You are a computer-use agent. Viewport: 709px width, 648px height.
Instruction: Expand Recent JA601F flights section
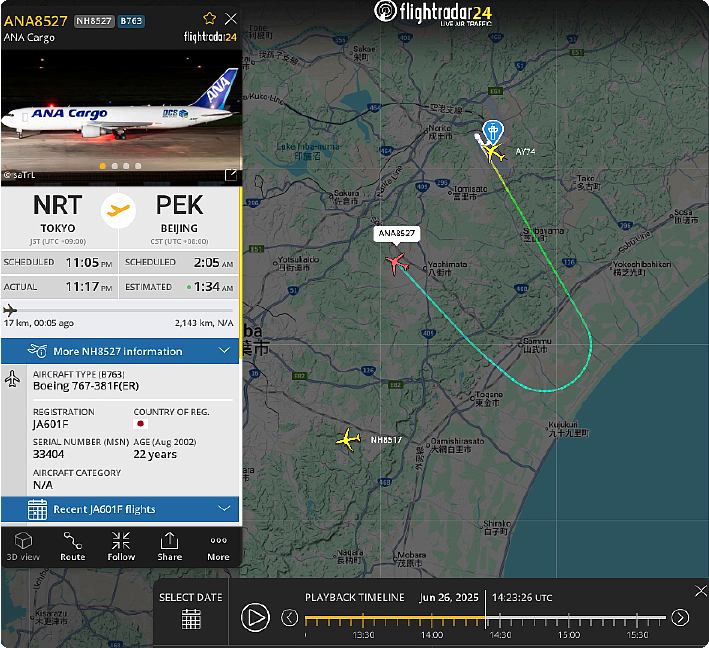(120, 510)
